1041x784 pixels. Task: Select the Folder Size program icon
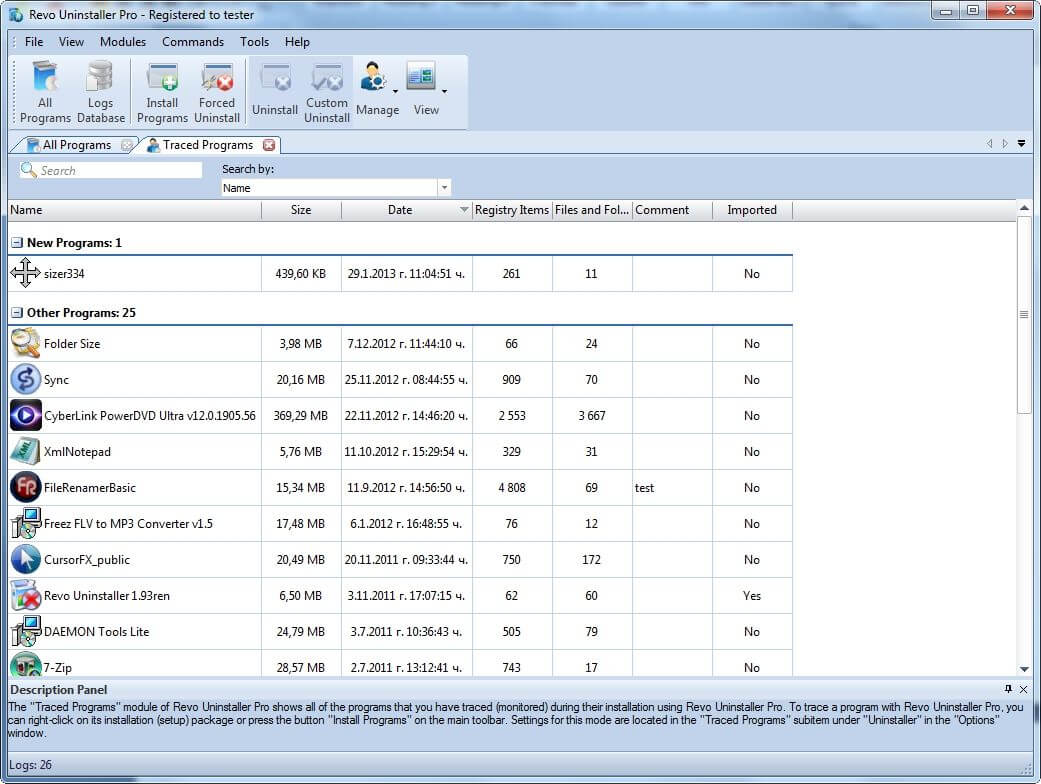(x=25, y=343)
